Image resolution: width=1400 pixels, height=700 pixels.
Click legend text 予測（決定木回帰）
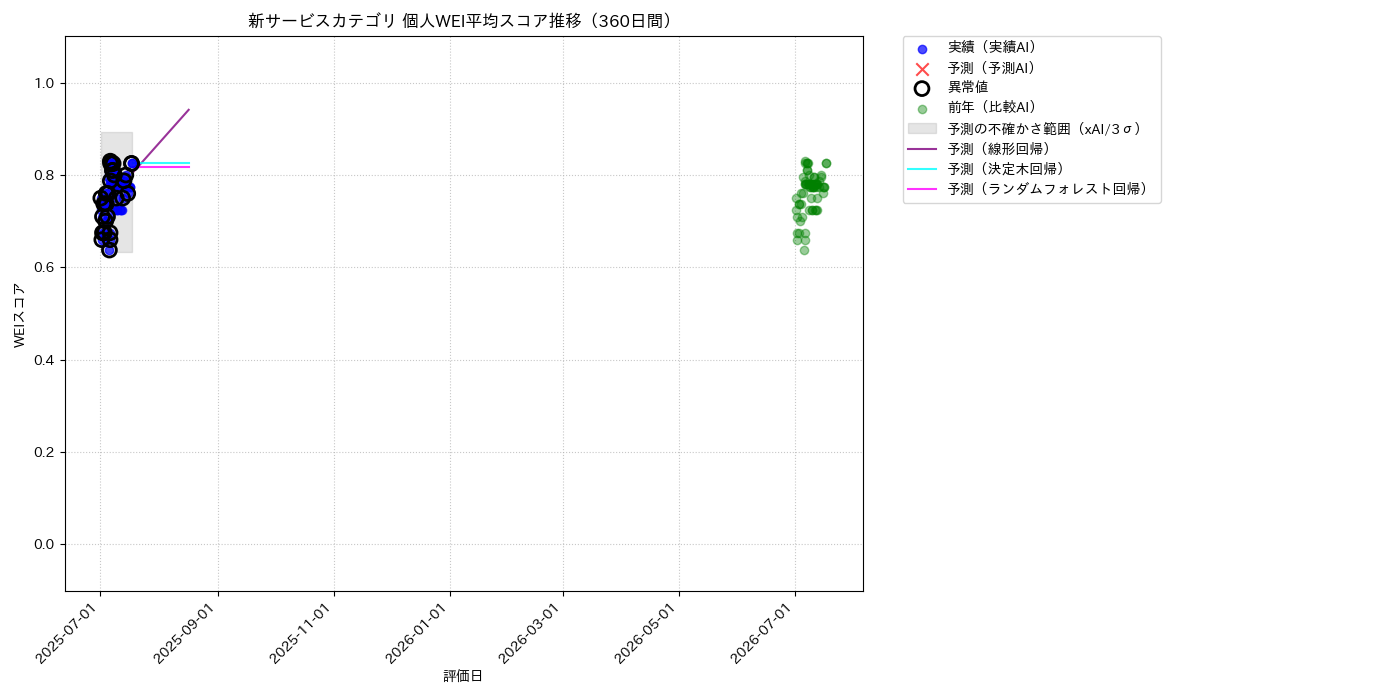pos(1009,169)
